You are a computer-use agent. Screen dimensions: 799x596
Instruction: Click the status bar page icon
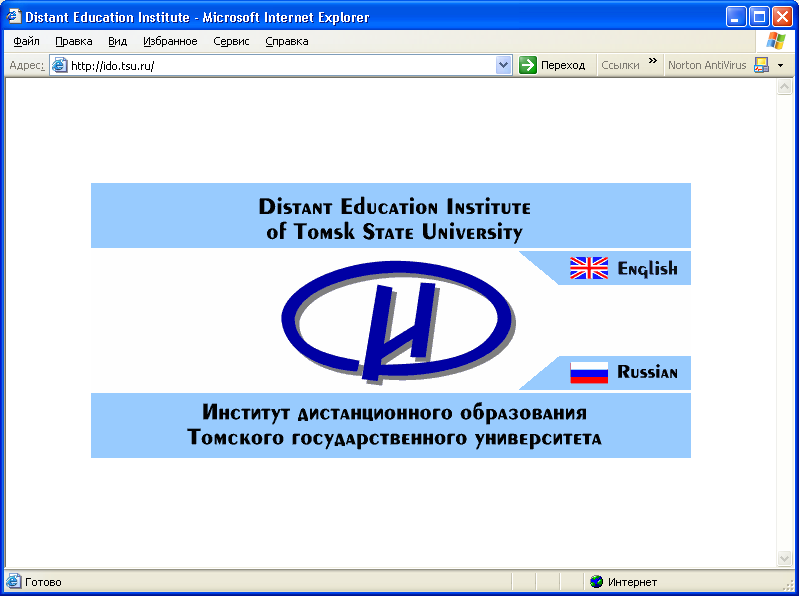click(x=13, y=581)
